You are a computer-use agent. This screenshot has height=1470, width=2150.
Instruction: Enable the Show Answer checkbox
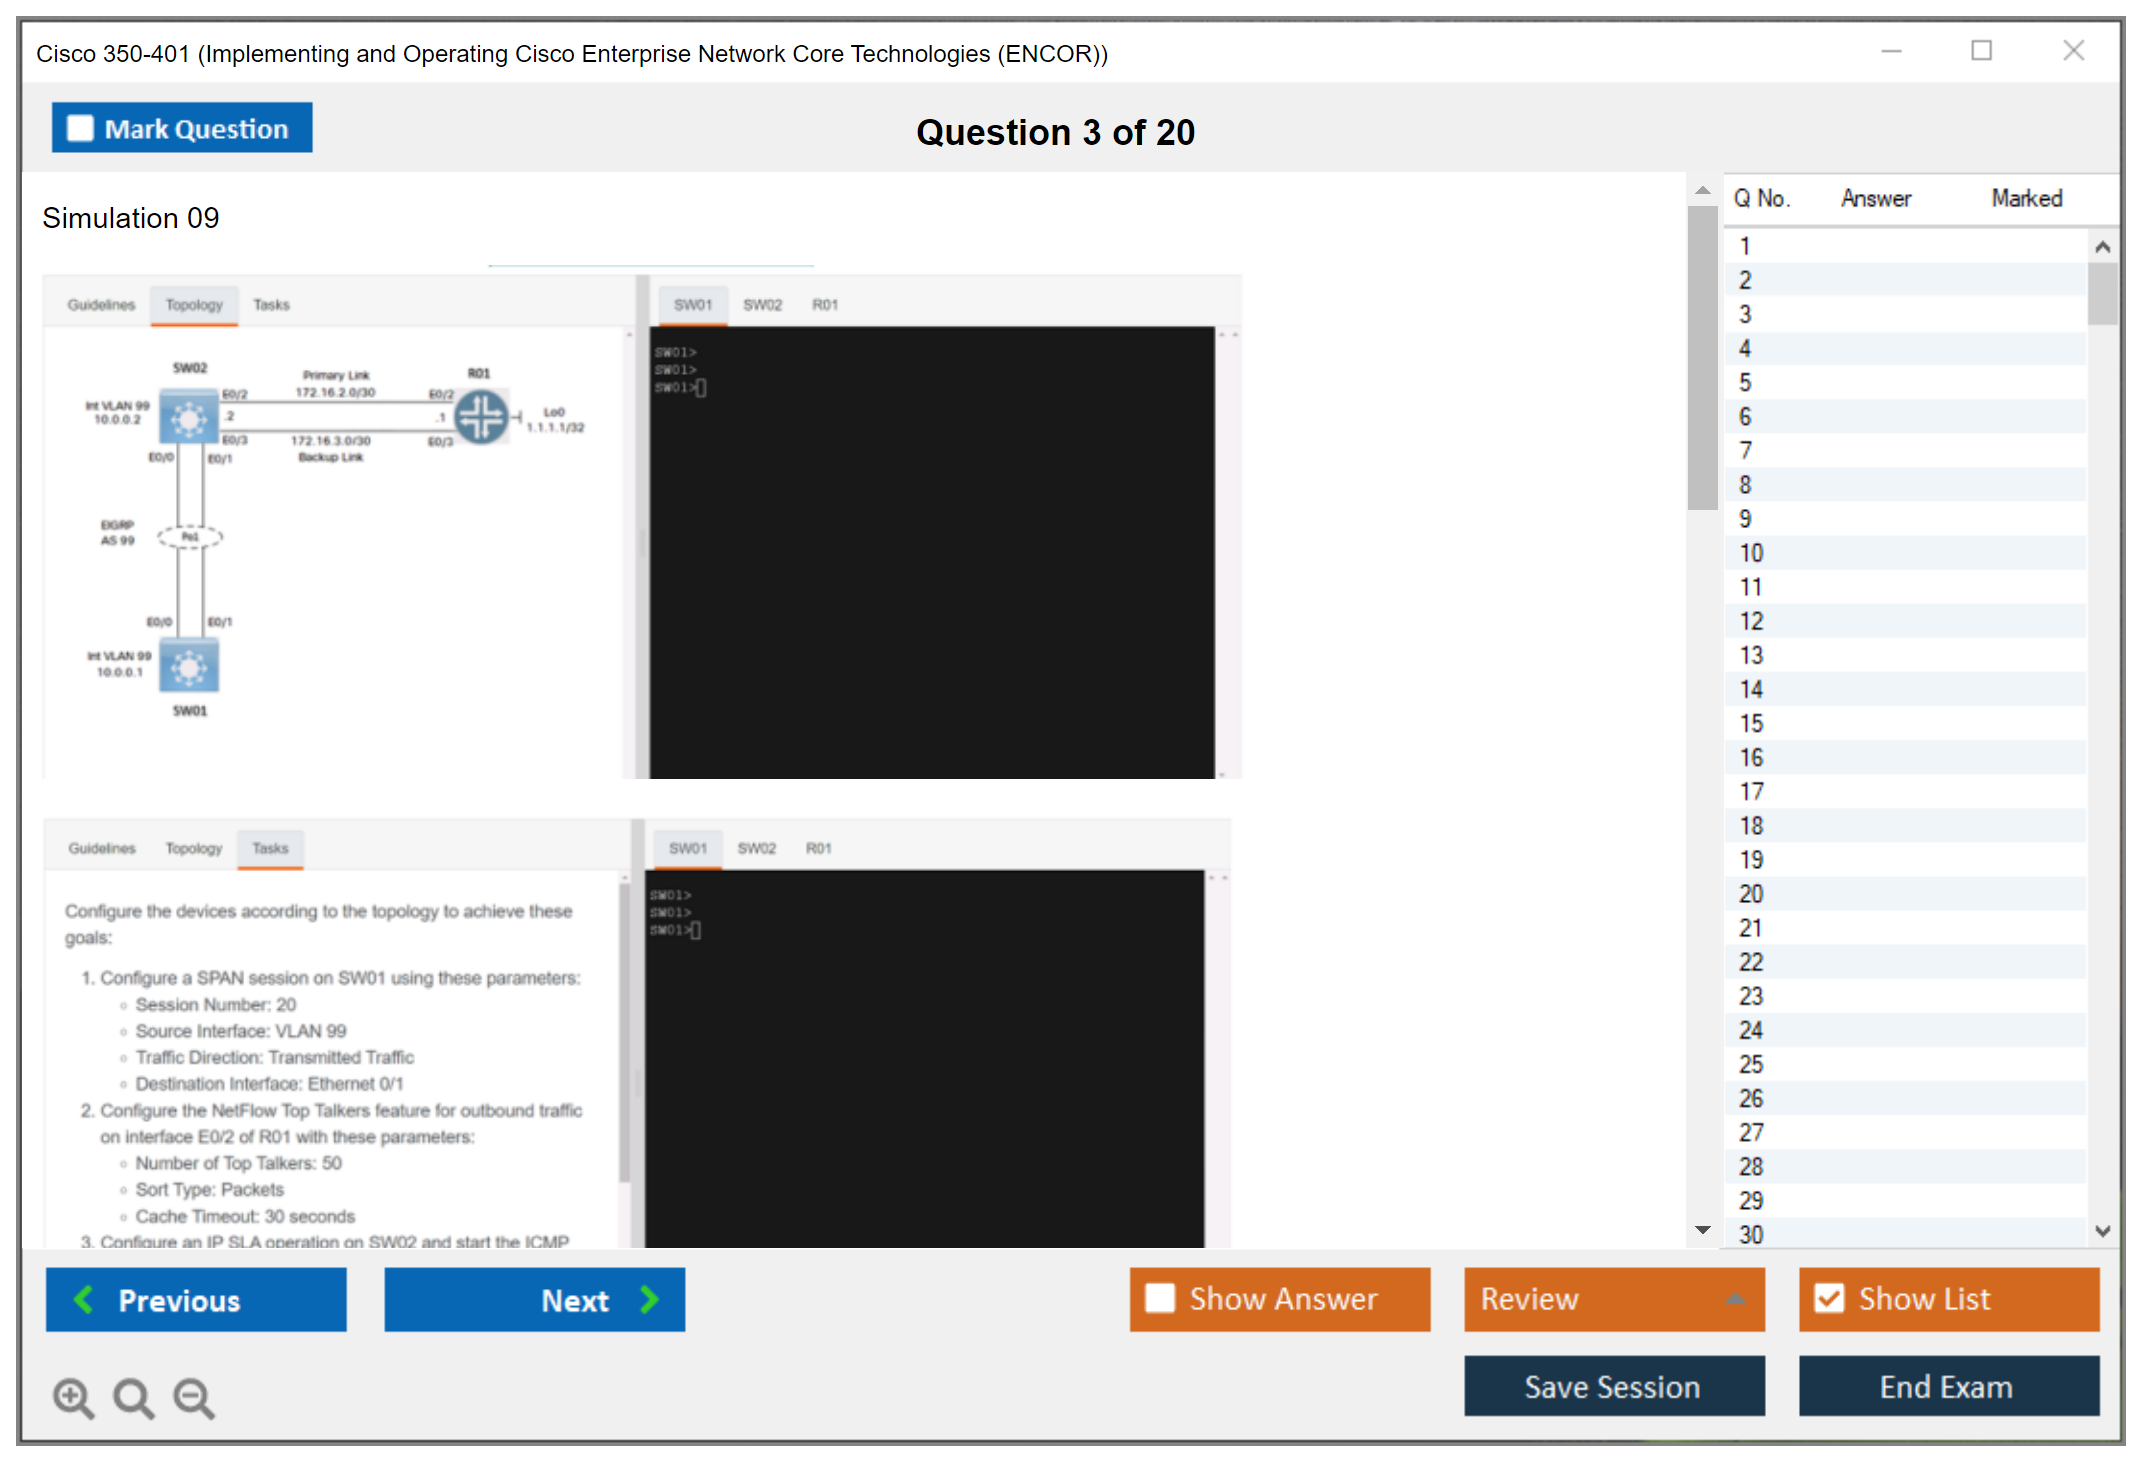[x=1160, y=1298]
